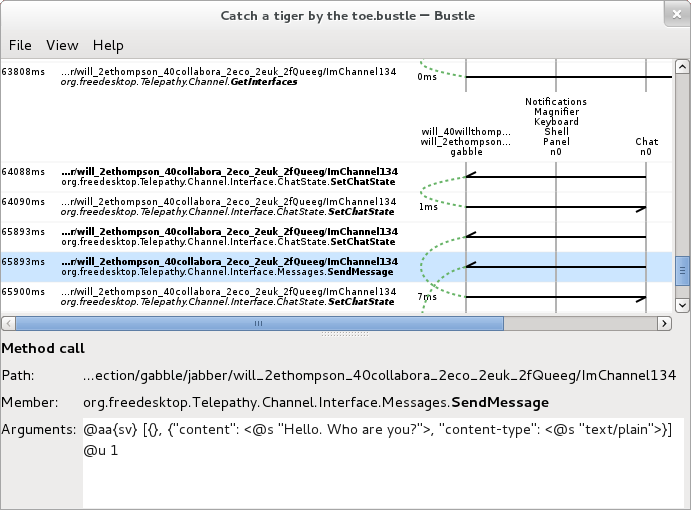This screenshot has width=691, height=510.
Task: Click the vertical scrollbar thumb
Action: click(x=682, y=271)
